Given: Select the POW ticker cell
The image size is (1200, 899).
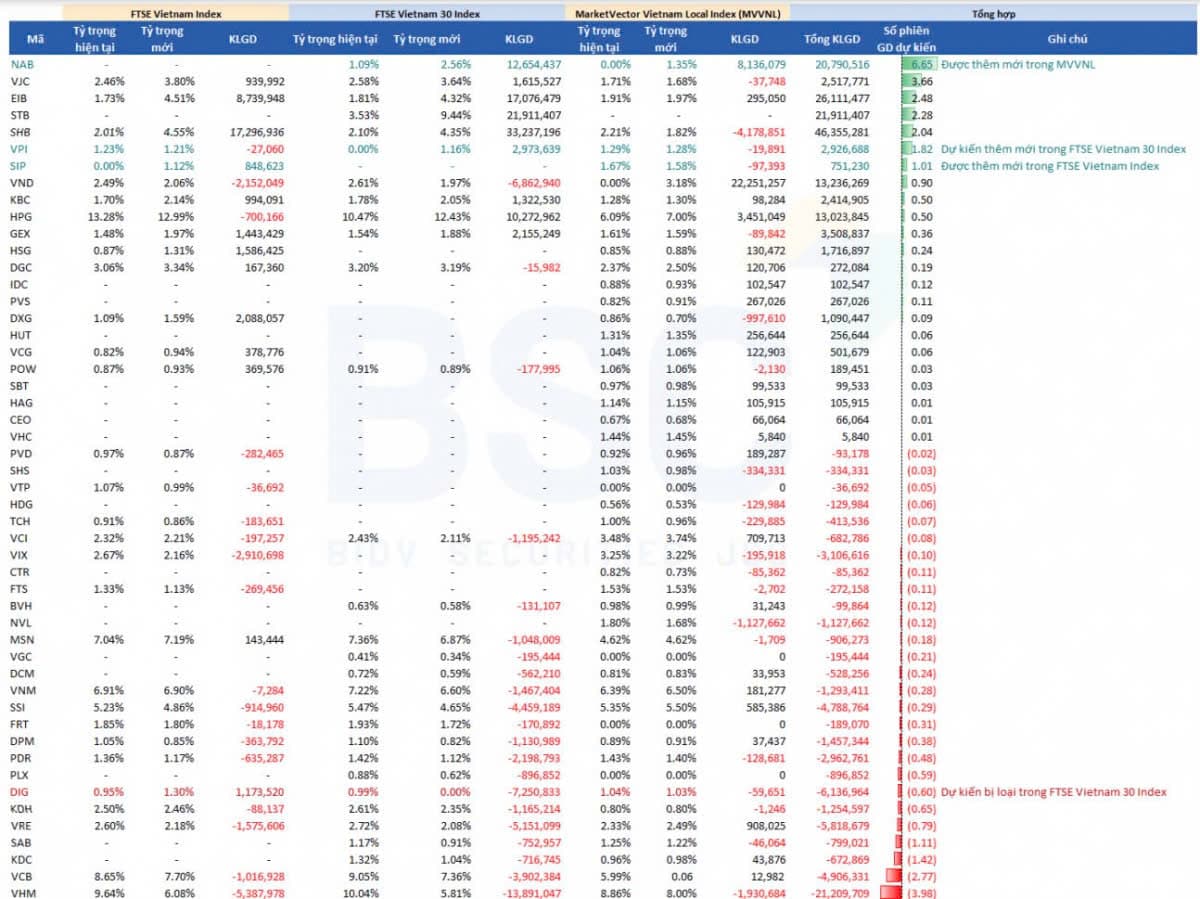Looking at the screenshot, I should point(22,369).
